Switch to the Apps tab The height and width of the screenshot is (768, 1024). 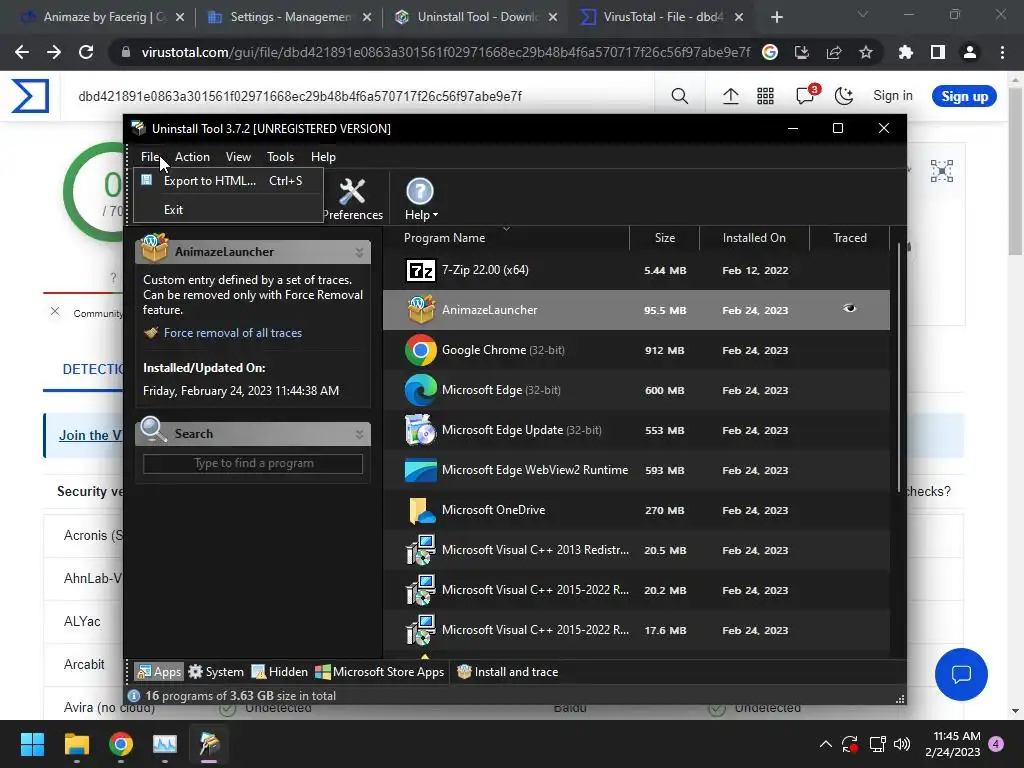click(x=159, y=672)
